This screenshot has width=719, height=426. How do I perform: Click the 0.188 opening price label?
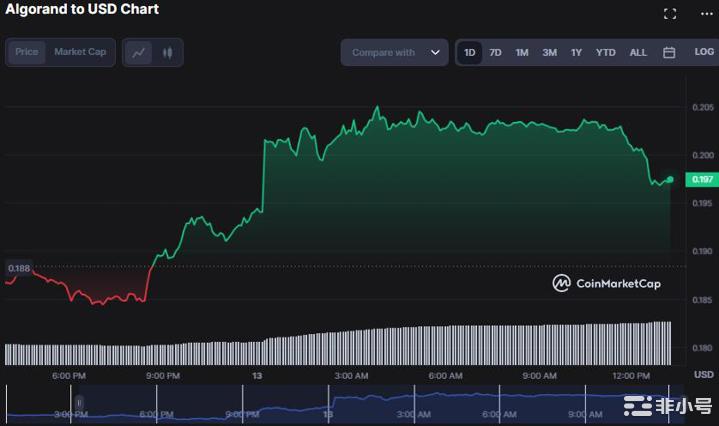(17, 268)
